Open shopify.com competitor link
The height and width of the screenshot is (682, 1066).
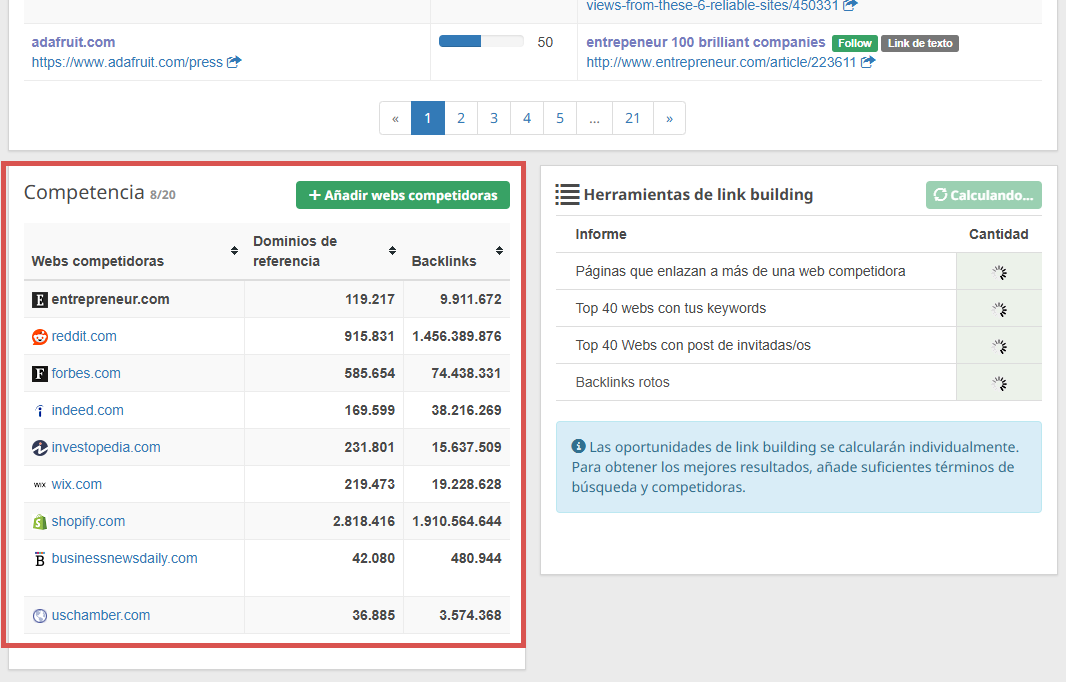pyautogui.click(x=88, y=522)
